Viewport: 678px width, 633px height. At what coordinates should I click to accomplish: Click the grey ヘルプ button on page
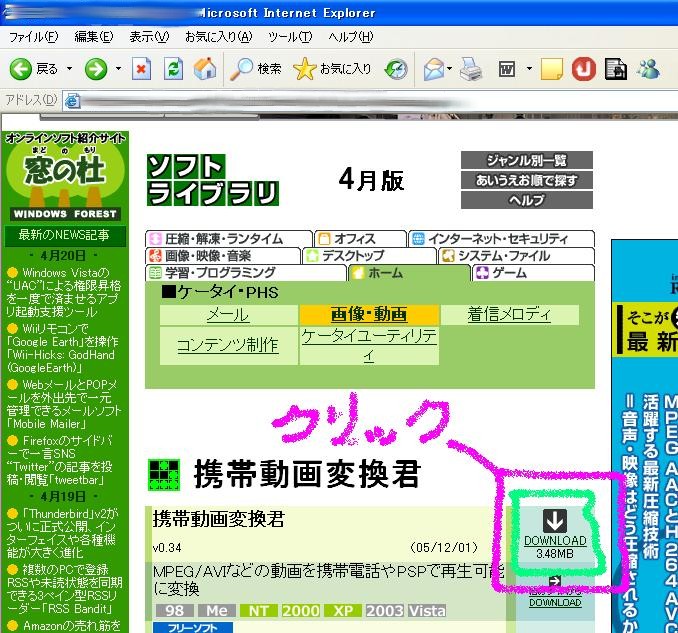(527, 200)
